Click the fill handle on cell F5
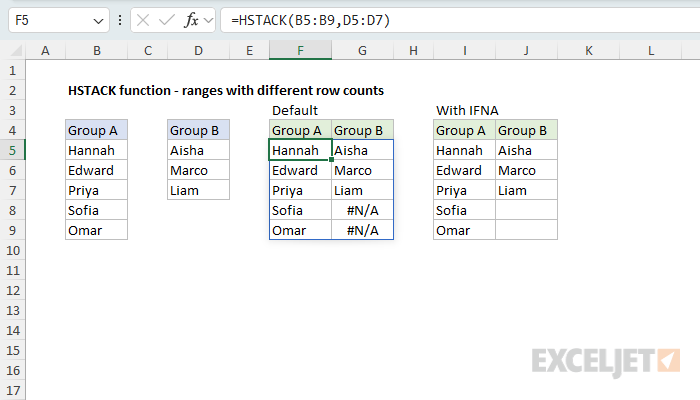This screenshot has height=400, width=700. (x=332, y=159)
